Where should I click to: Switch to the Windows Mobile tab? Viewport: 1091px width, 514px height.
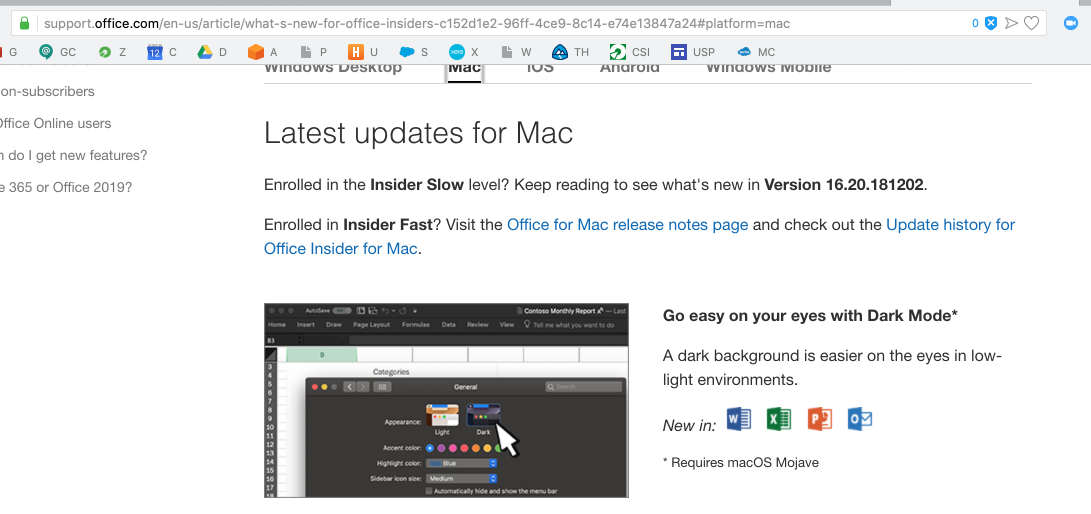click(768, 70)
